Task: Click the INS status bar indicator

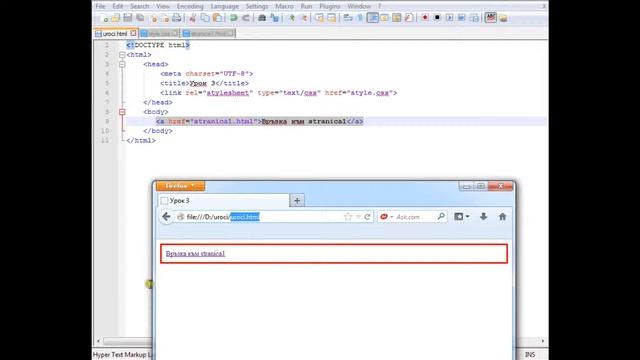Action: (530, 354)
